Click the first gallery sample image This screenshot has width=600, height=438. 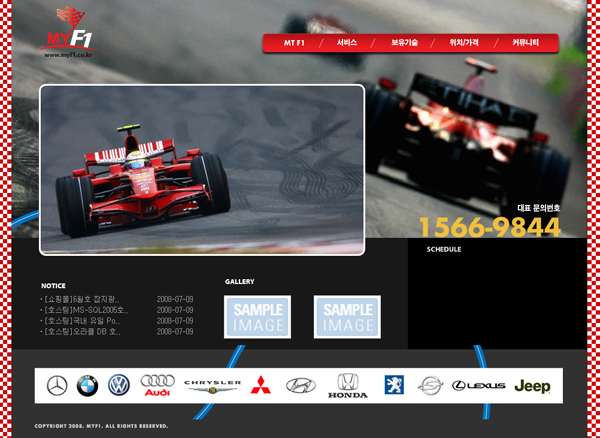pos(257,317)
